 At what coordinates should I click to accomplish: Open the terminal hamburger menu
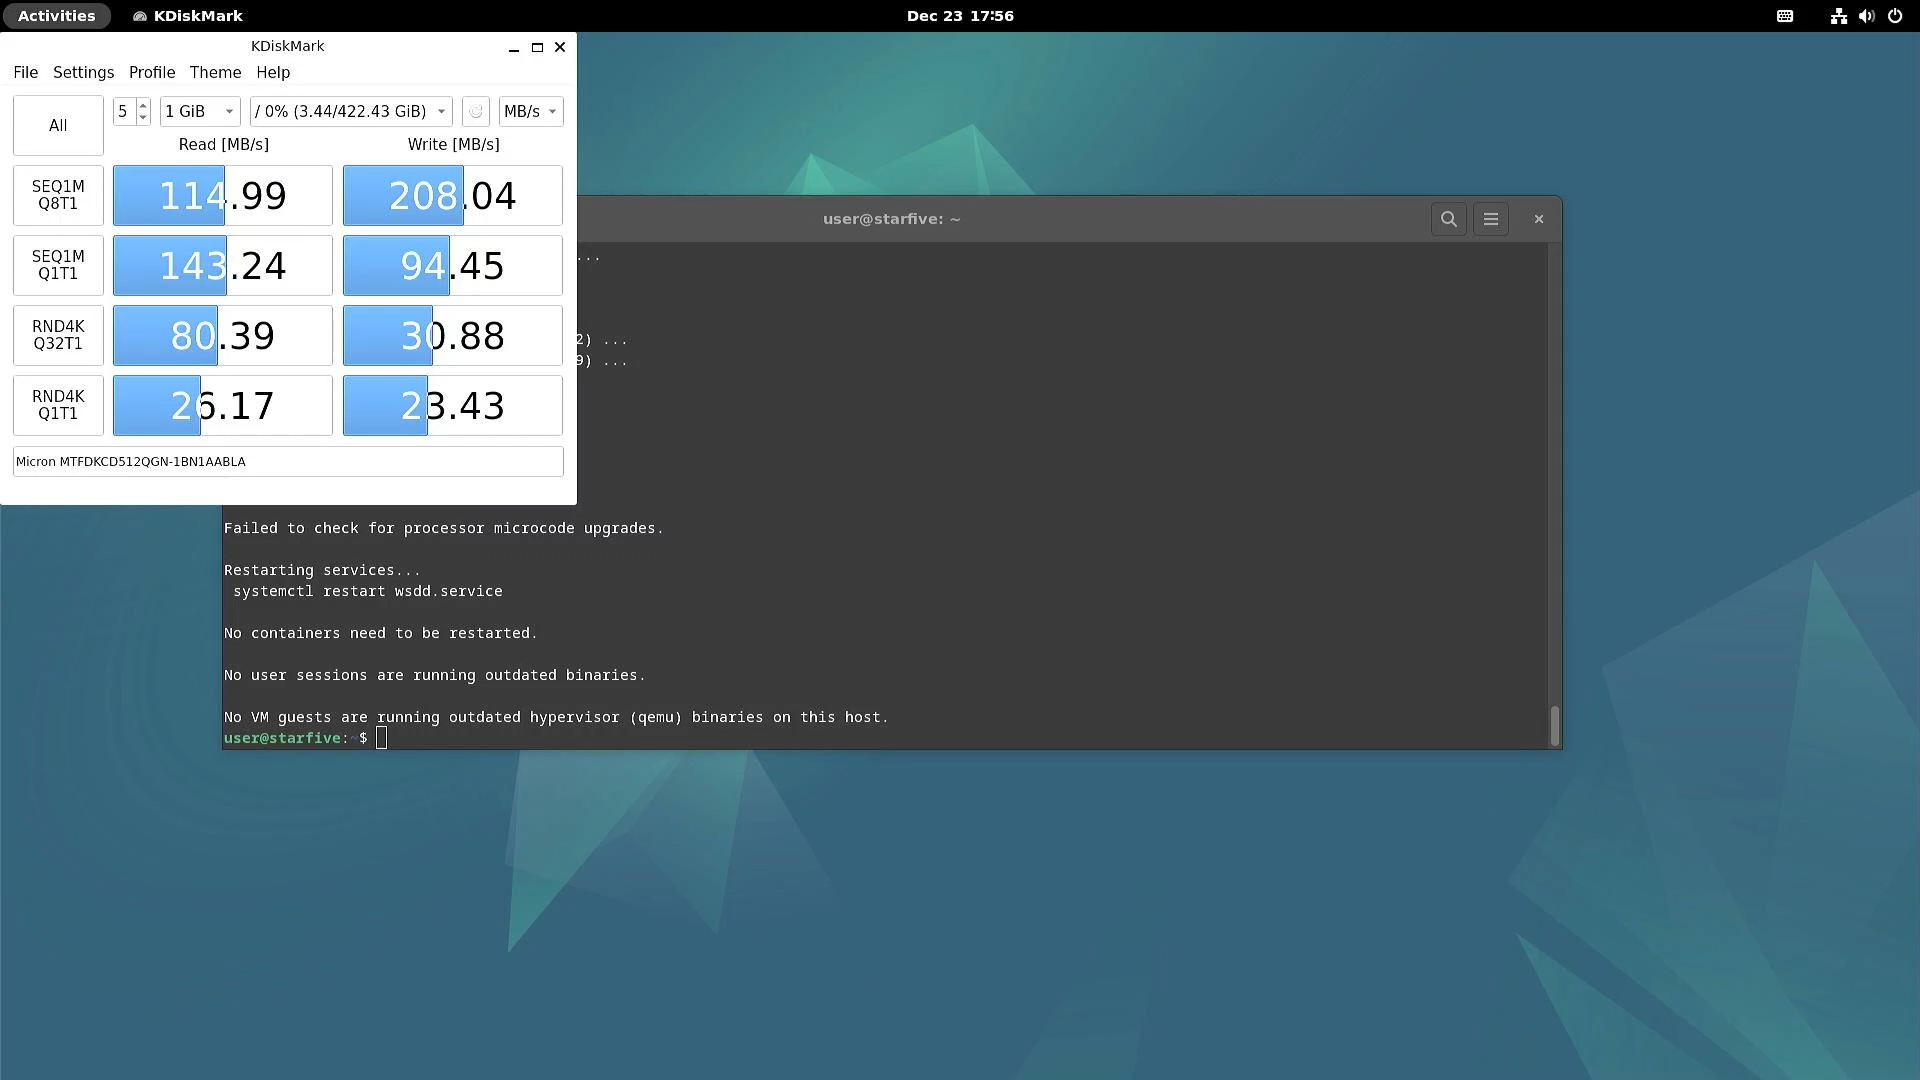(x=1490, y=219)
